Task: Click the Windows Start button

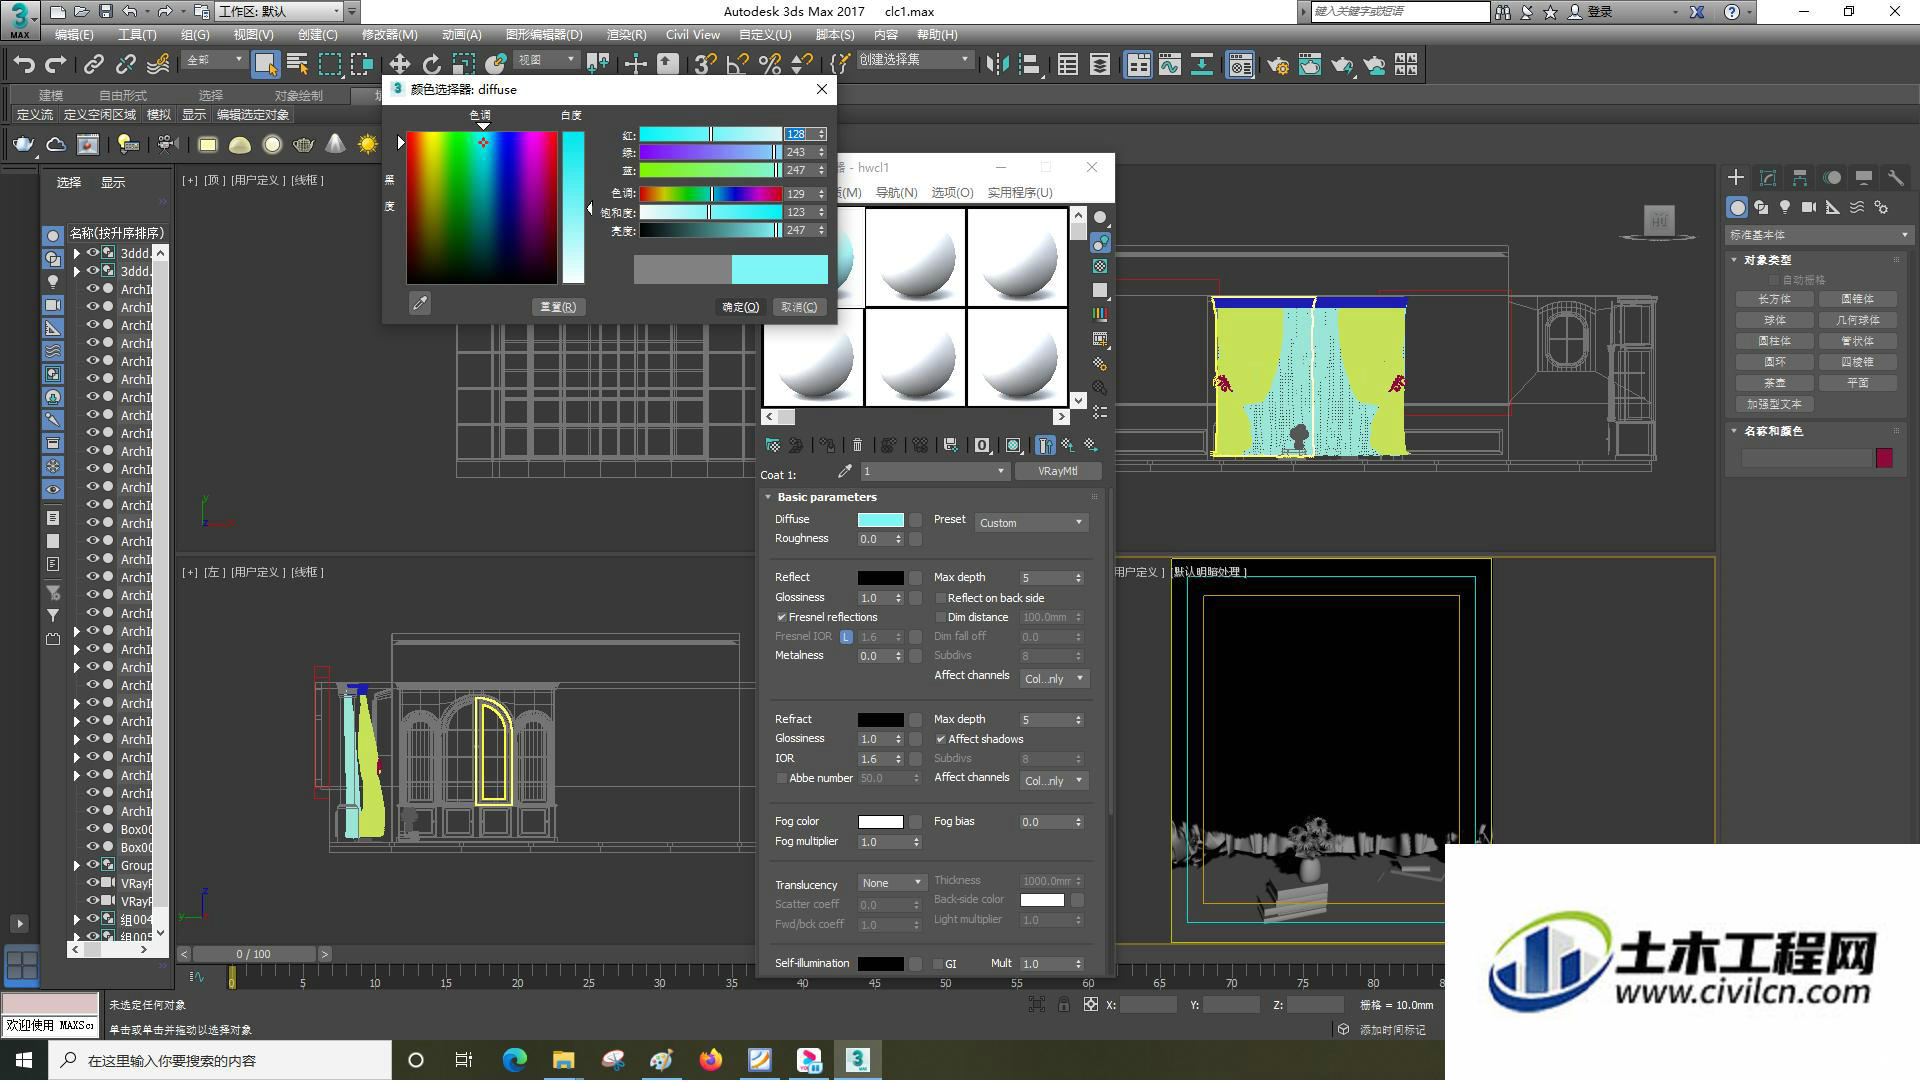Action: (x=24, y=1060)
